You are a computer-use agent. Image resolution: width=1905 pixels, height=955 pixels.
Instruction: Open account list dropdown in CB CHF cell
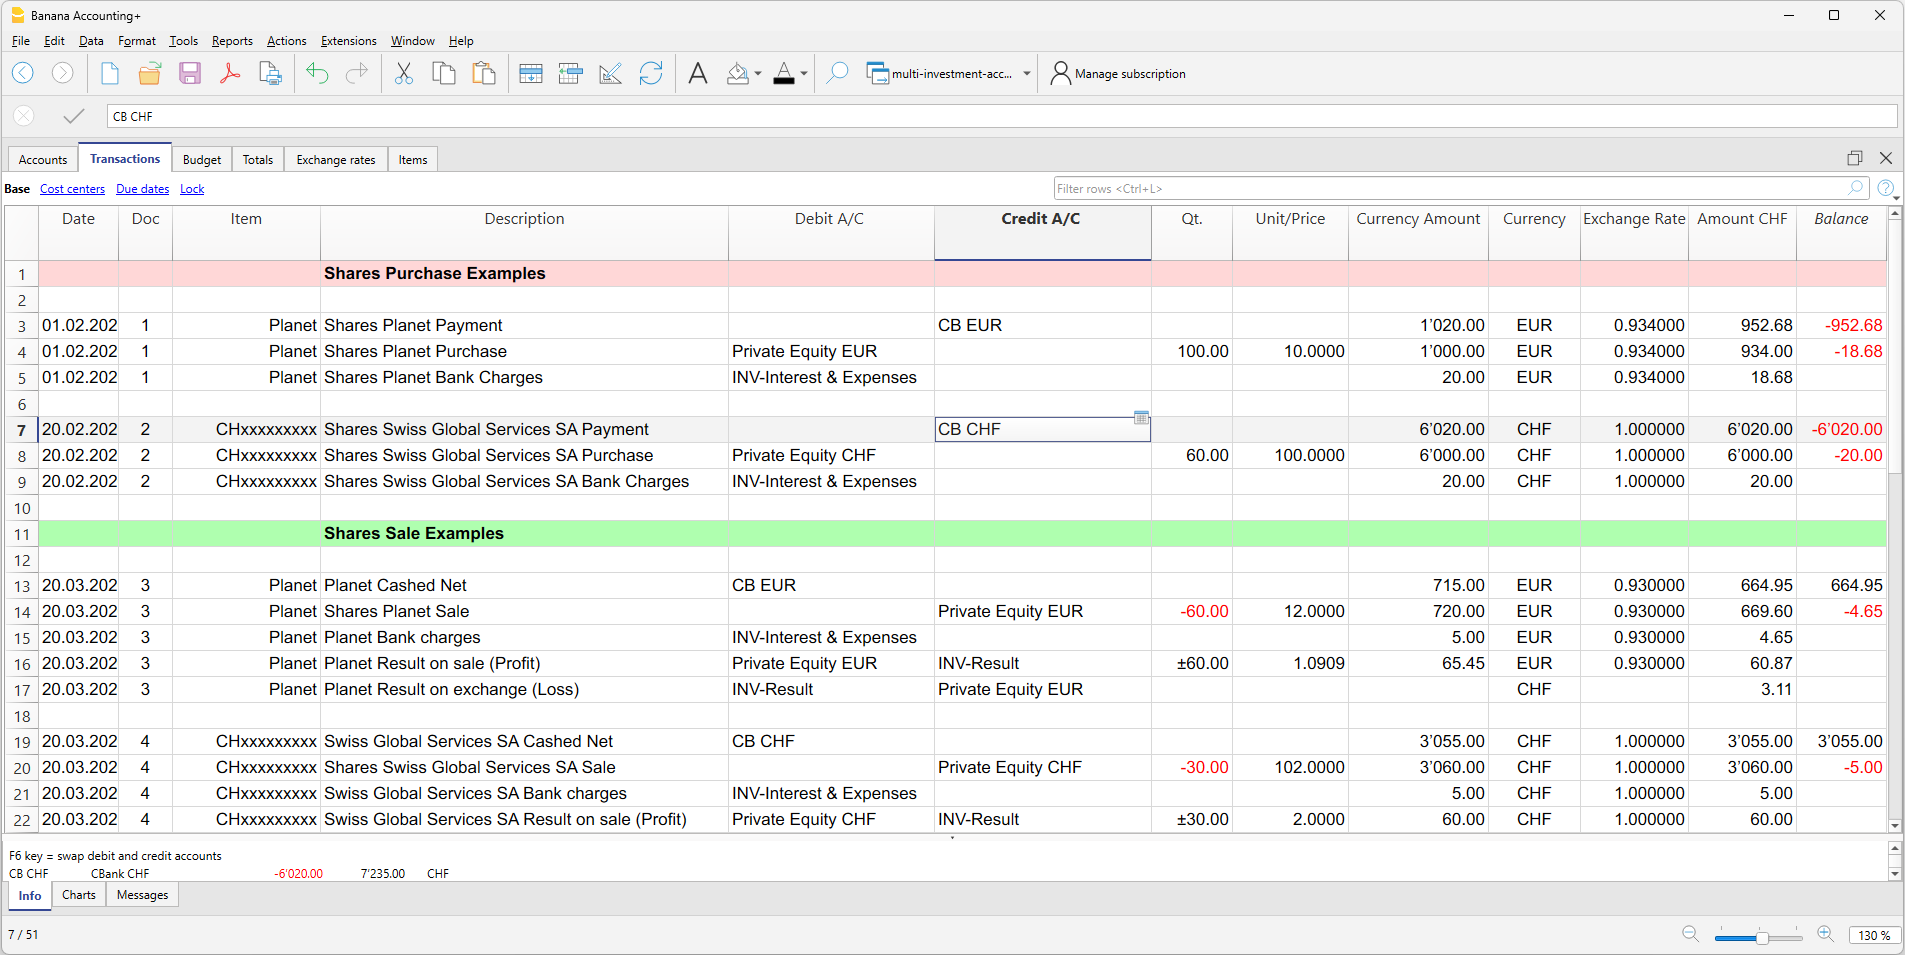click(x=1141, y=417)
